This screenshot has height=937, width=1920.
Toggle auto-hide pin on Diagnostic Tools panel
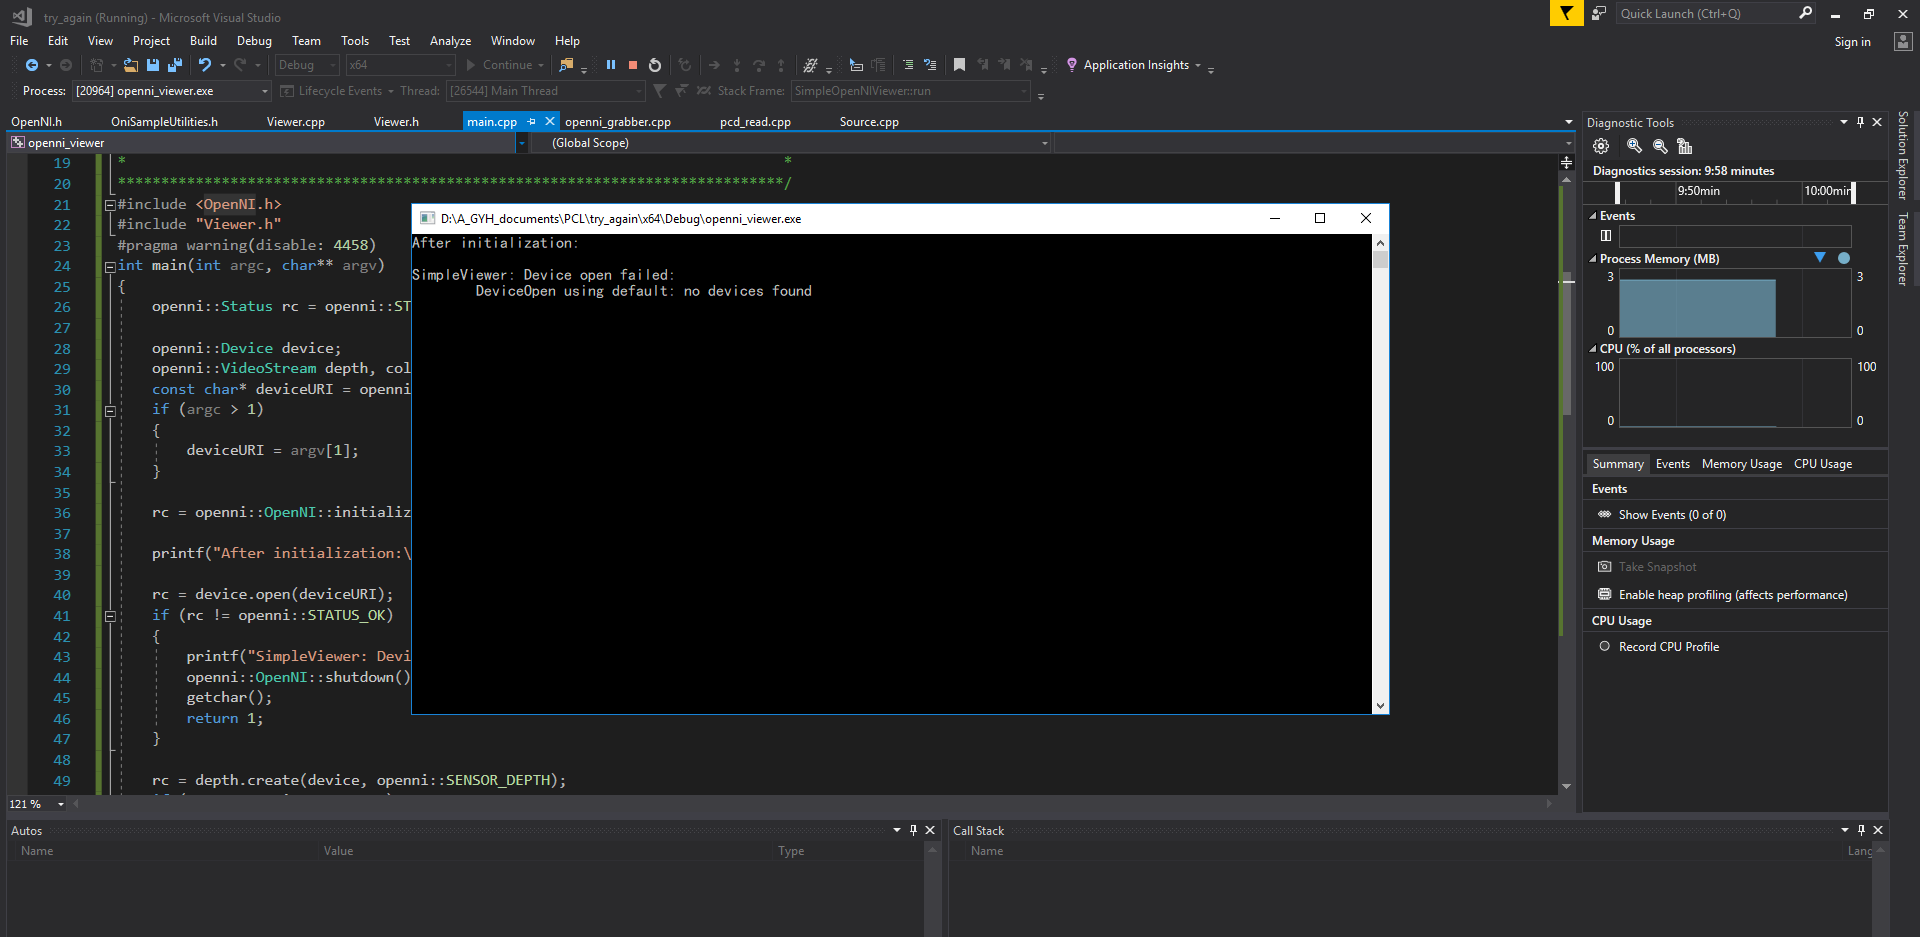[x=1860, y=121]
